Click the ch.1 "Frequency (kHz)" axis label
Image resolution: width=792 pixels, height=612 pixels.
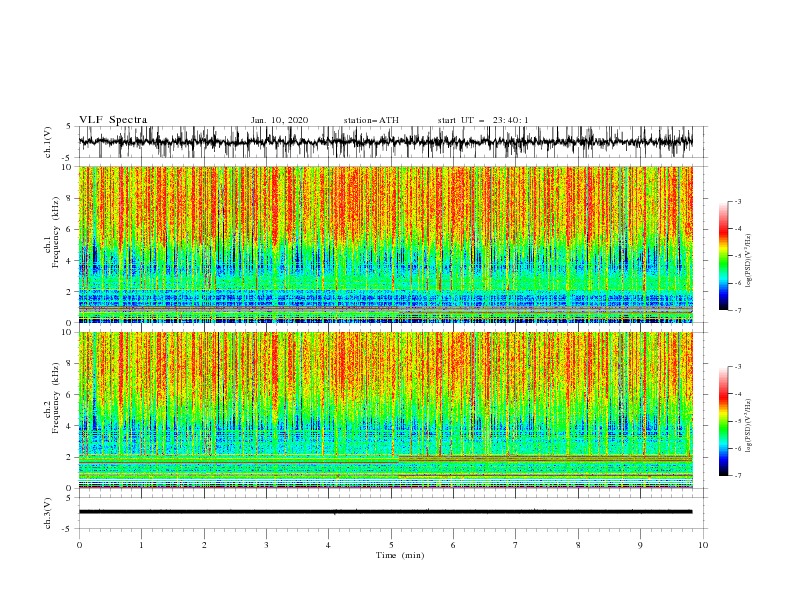point(56,232)
